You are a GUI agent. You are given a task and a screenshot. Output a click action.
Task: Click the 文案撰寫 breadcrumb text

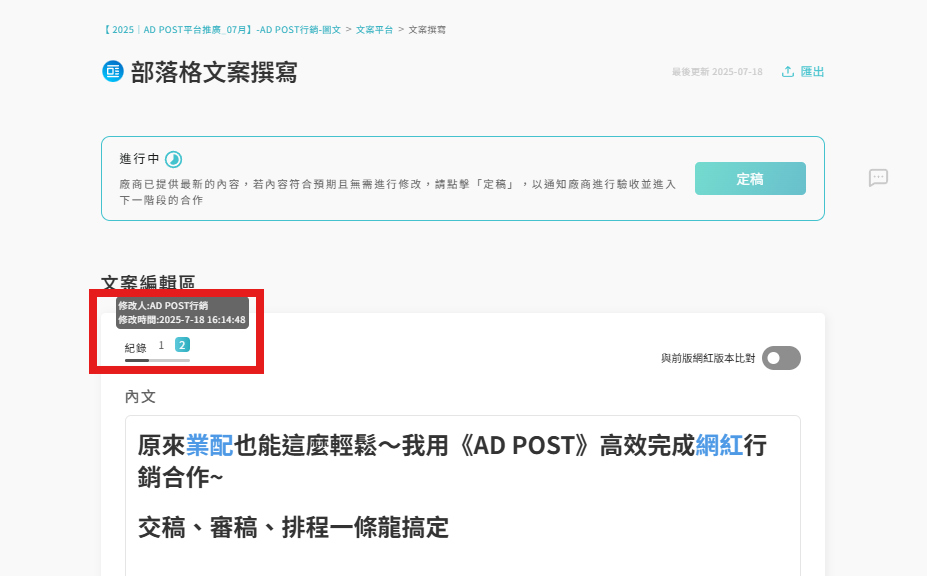pyautogui.click(x=427, y=30)
